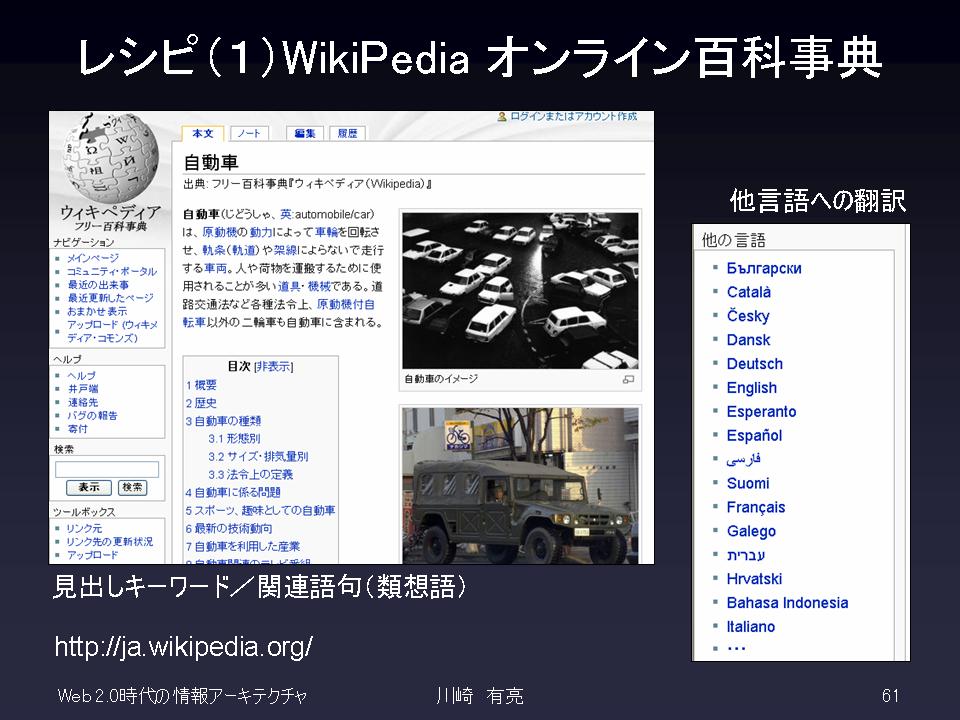
Task: Click the 表示 button
Action: pos(89,487)
